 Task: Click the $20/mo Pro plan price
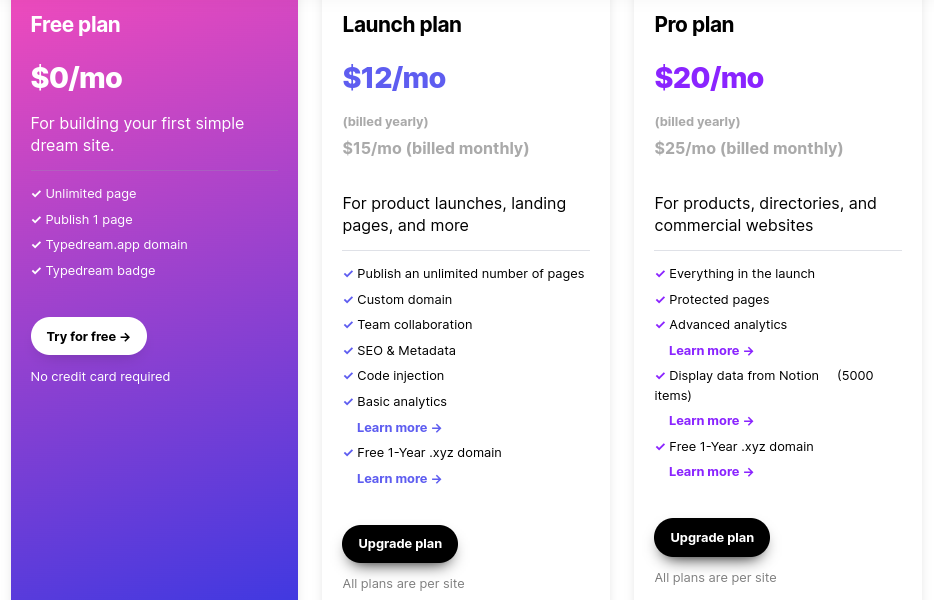709,78
